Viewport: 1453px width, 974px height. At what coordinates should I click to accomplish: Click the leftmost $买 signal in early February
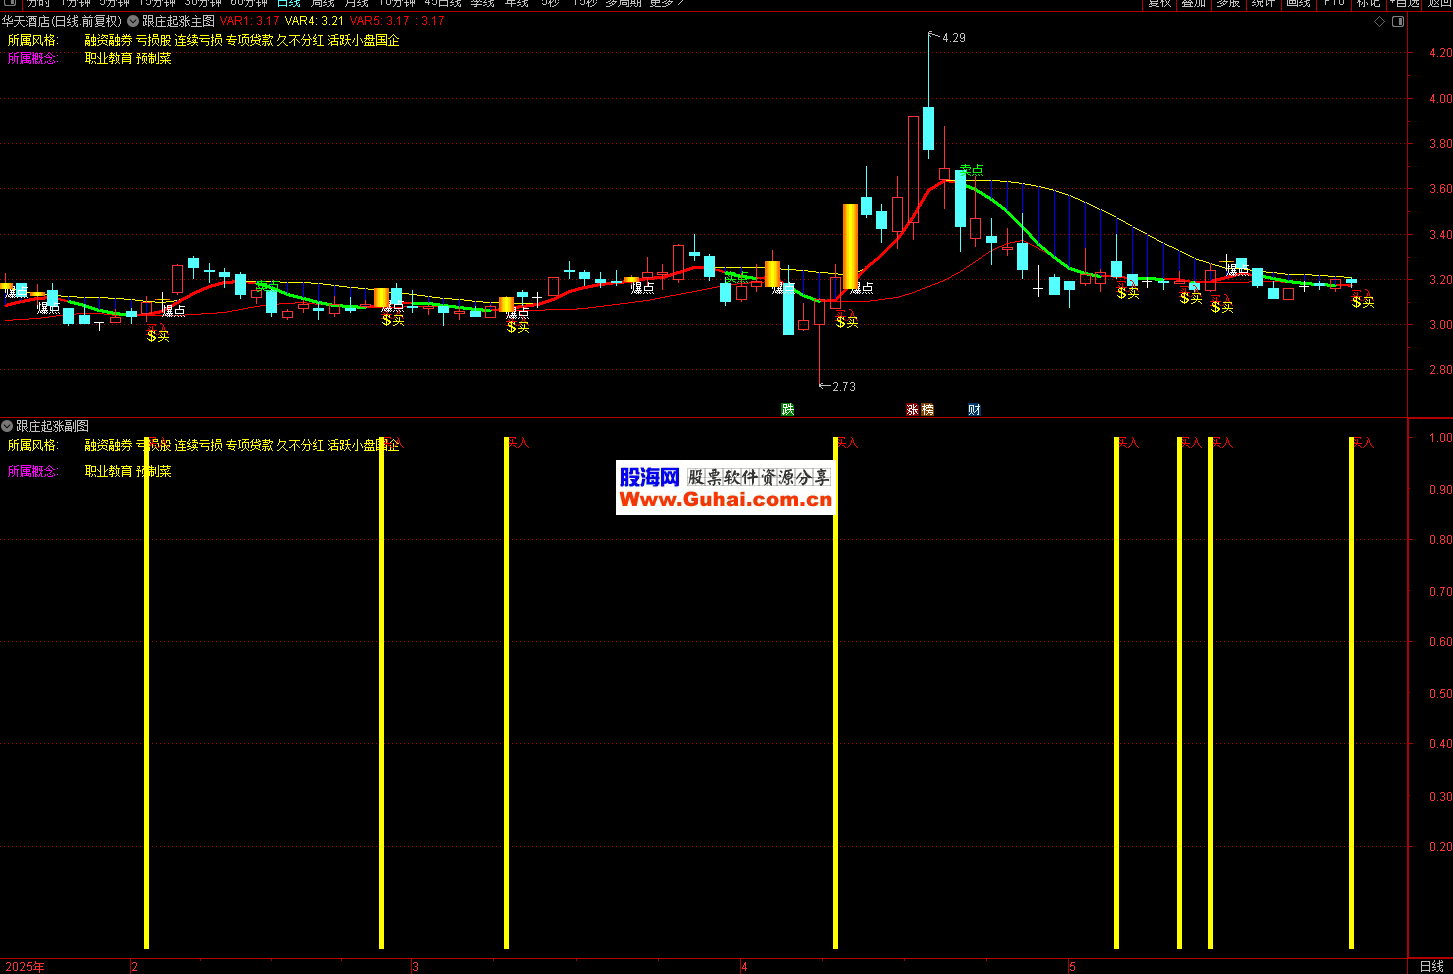tap(158, 336)
